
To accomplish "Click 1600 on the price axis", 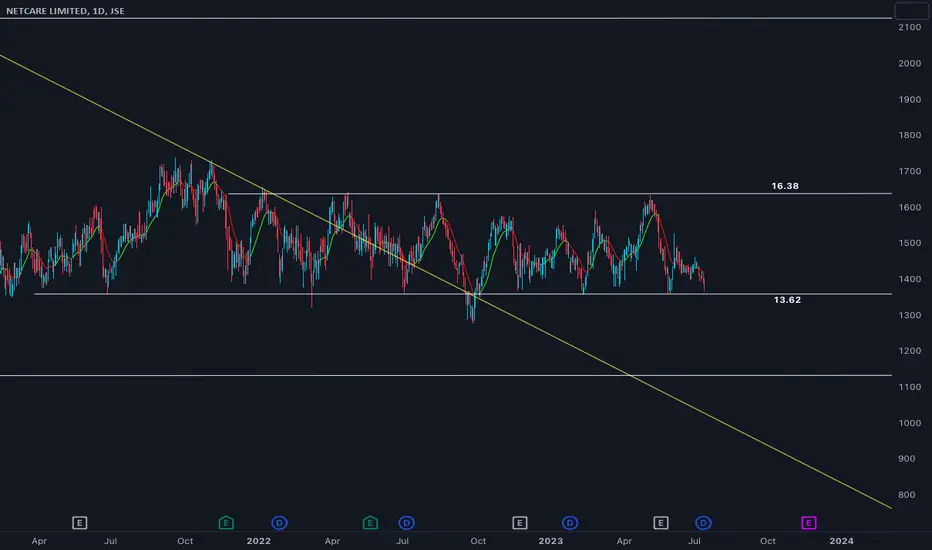I will tap(909, 208).
